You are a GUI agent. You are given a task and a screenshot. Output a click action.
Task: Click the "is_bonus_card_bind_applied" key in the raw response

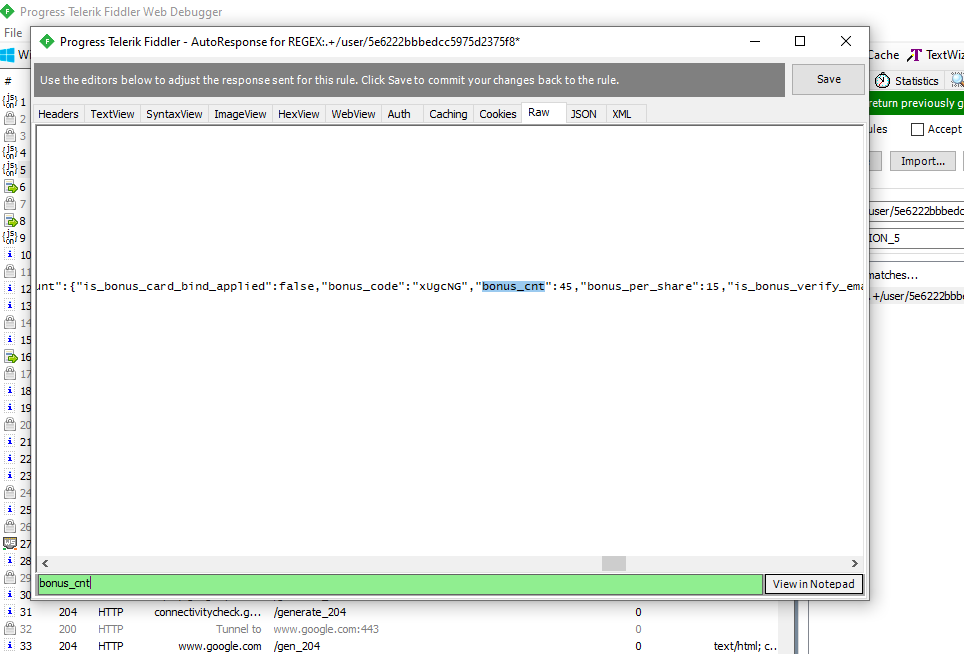(x=174, y=286)
